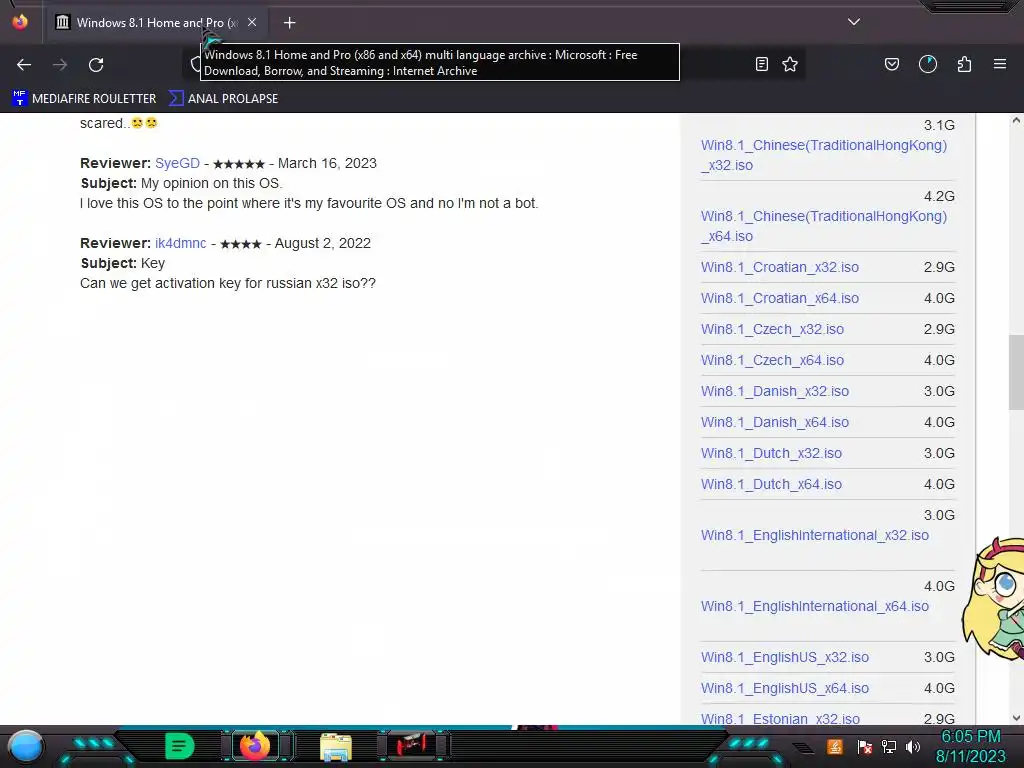This screenshot has width=1024, height=768.
Task: Download Win8.1_Czech_x32.iso
Action: [x=772, y=329]
